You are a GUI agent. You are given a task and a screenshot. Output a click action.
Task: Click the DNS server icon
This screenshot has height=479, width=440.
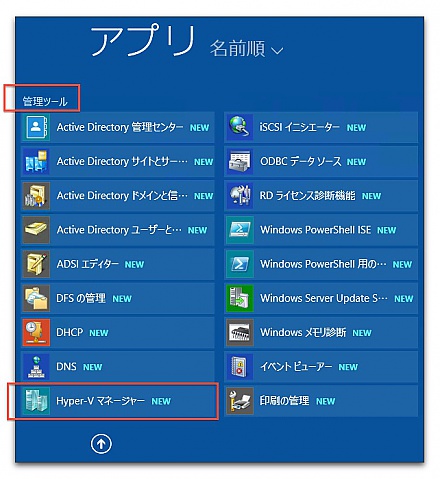[x=36, y=367]
